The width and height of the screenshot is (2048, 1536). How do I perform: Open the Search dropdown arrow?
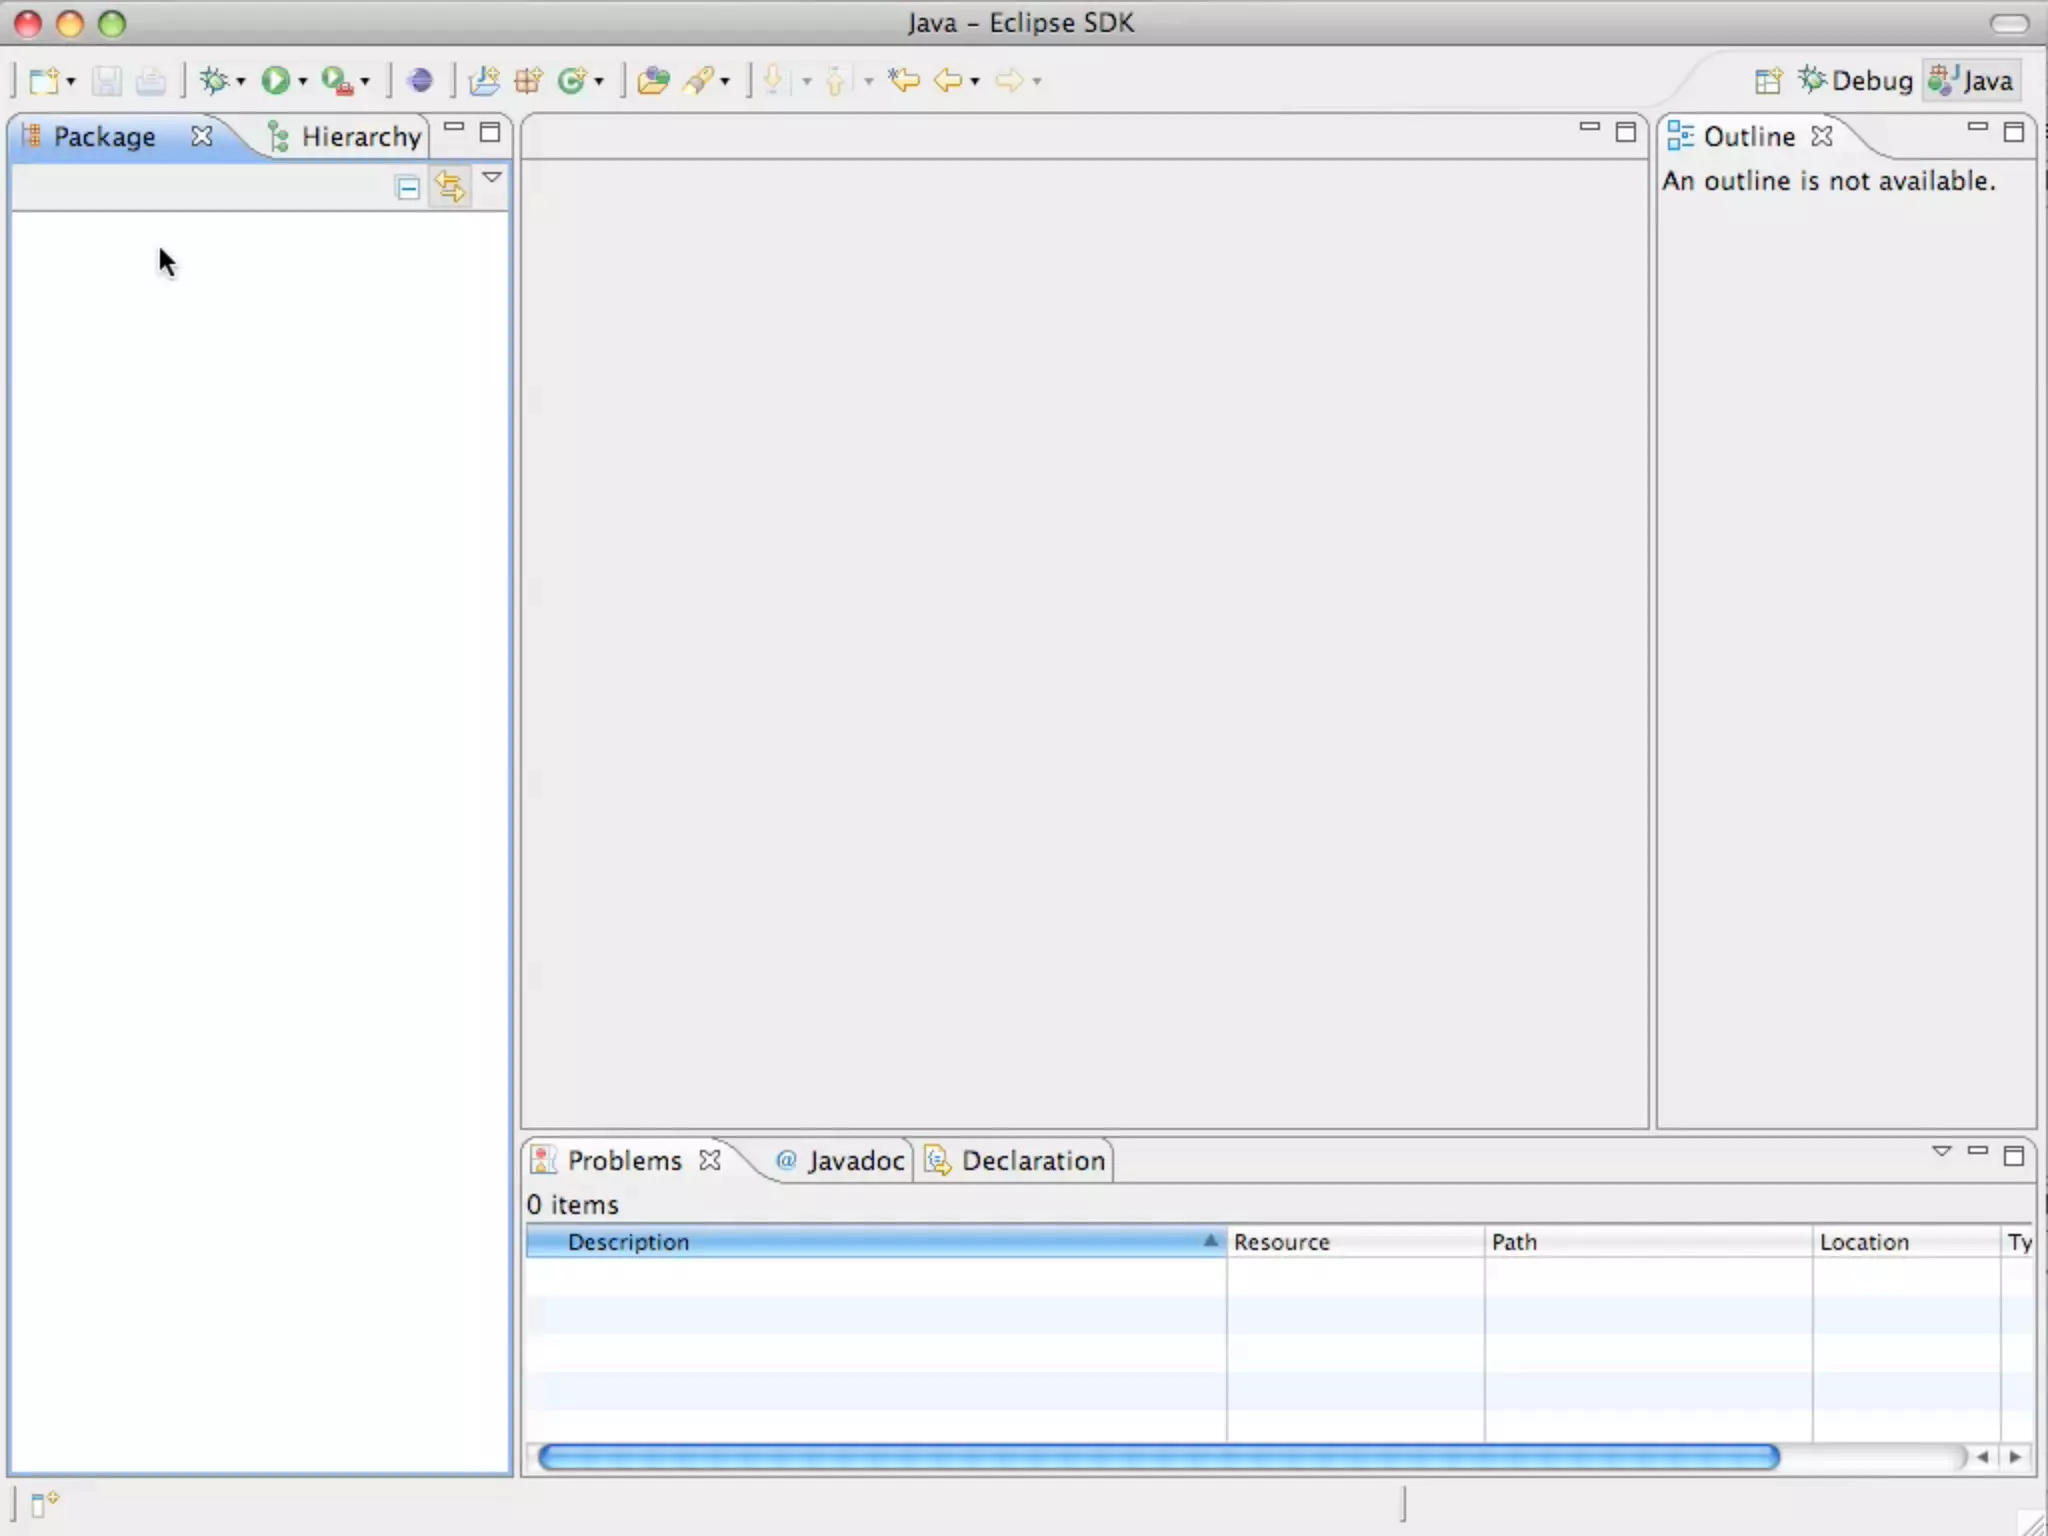tap(725, 82)
